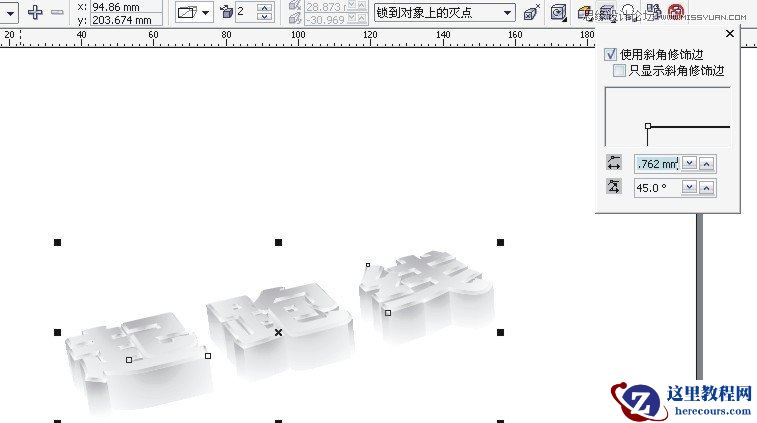Click the bevel depth field .762 mm
This screenshot has width=757, height=423.
[x=657, y=164]
